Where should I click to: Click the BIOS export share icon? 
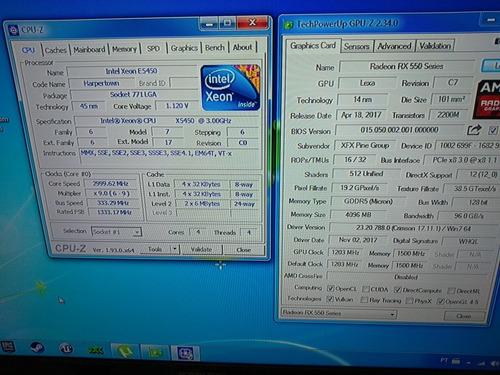tap(474, 130)
